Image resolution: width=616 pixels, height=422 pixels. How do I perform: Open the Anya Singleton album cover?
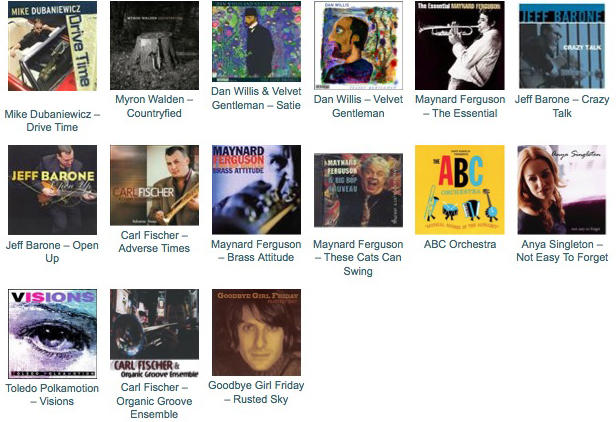tap(562, 190)
